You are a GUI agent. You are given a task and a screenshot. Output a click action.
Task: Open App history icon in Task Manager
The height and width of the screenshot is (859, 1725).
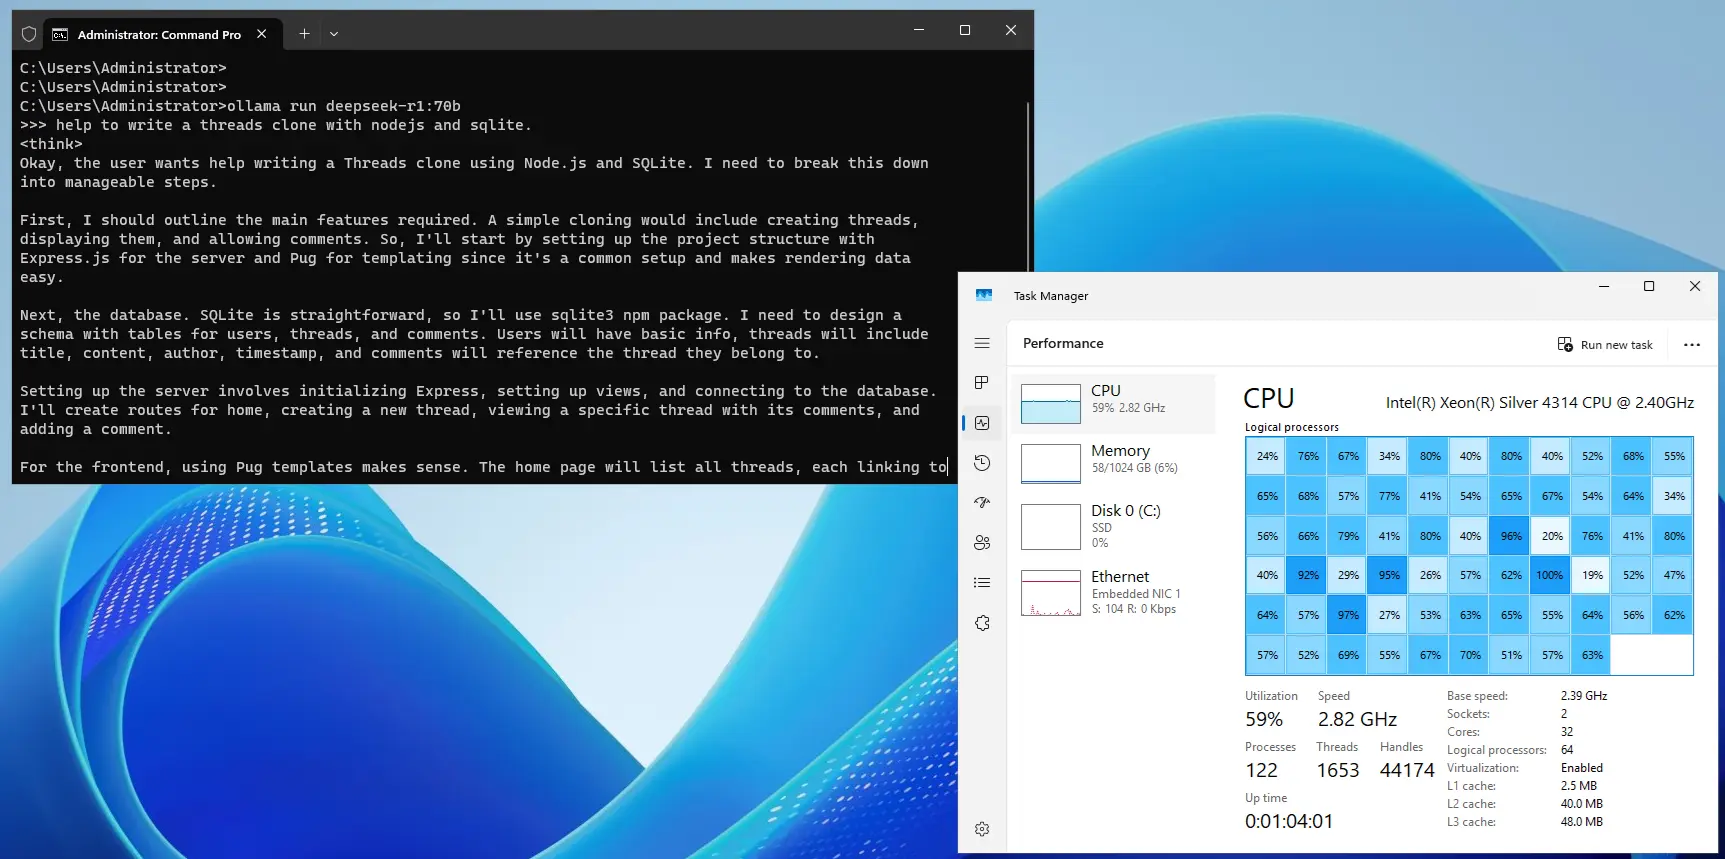pos(982,463)
